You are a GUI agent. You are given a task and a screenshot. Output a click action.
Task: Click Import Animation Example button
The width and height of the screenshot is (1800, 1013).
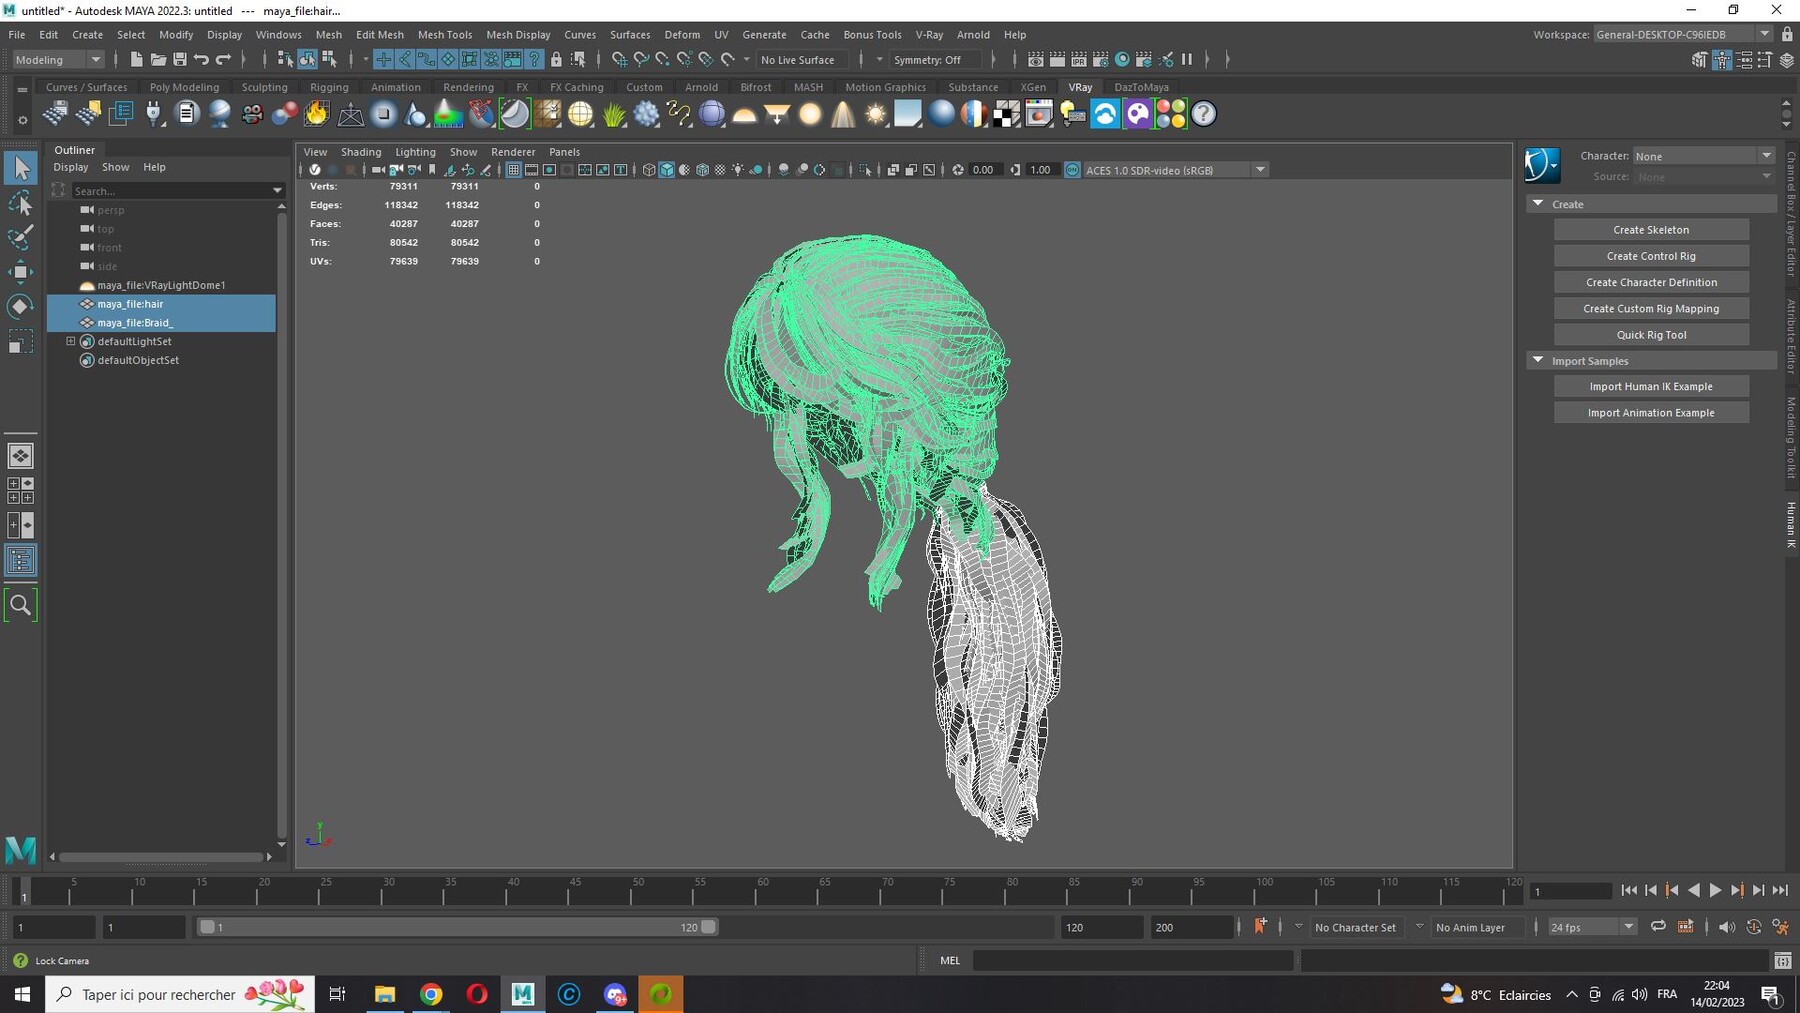1651,412
